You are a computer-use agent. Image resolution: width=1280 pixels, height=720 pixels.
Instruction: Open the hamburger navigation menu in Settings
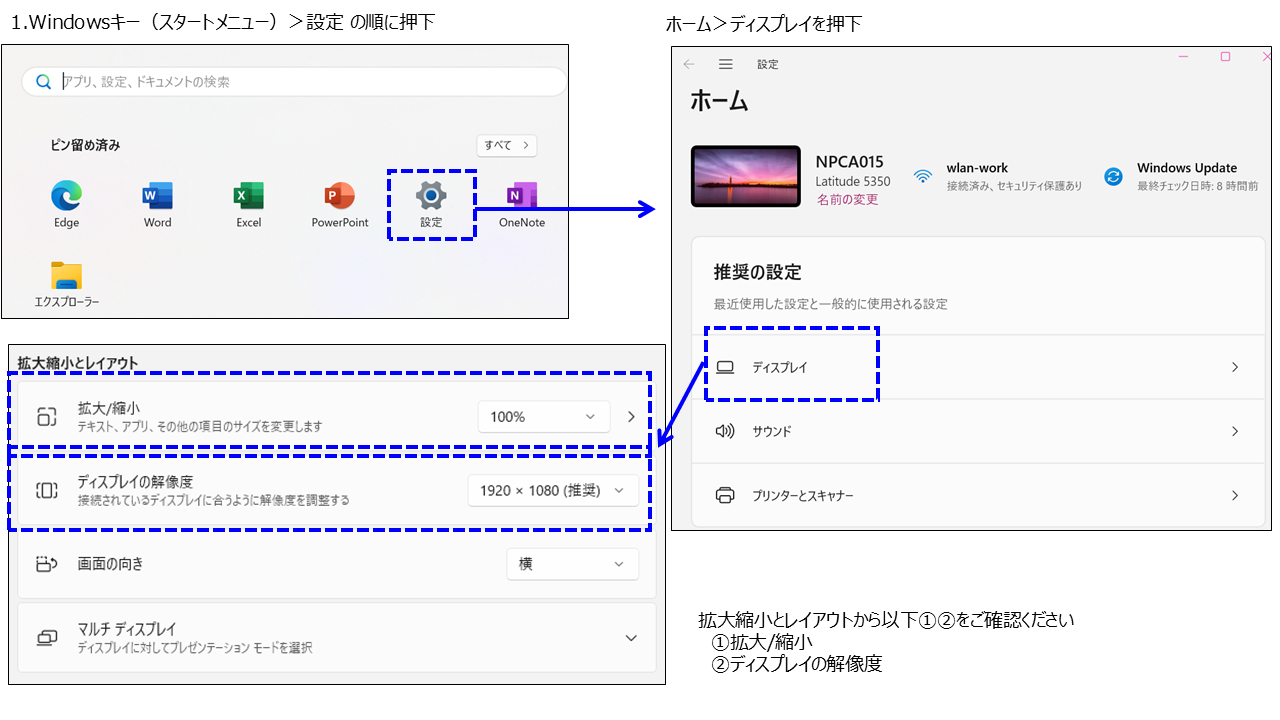pos(726,64)
